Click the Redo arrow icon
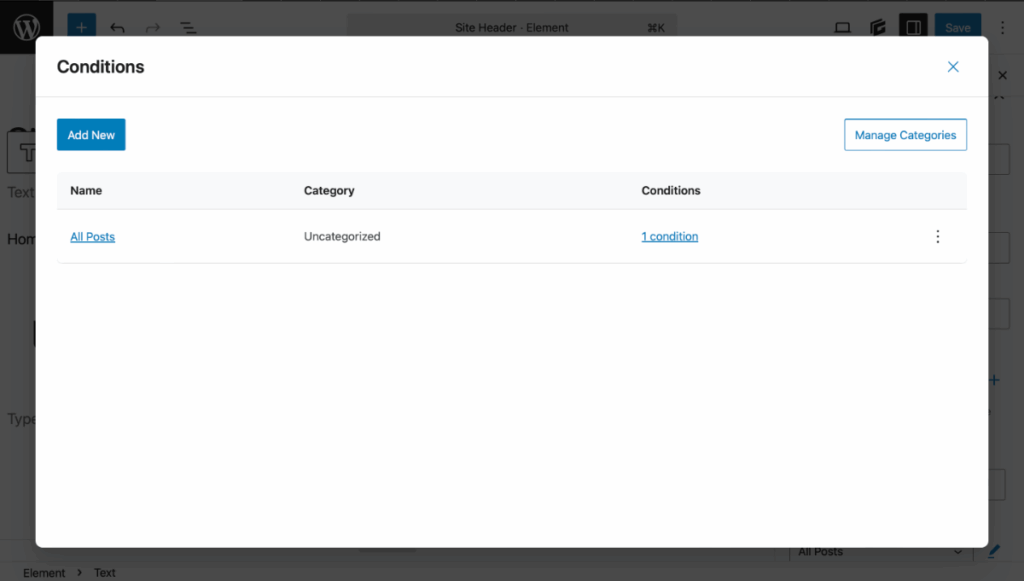This screenshot has width=1024, height=581. (x=153, y=27)
